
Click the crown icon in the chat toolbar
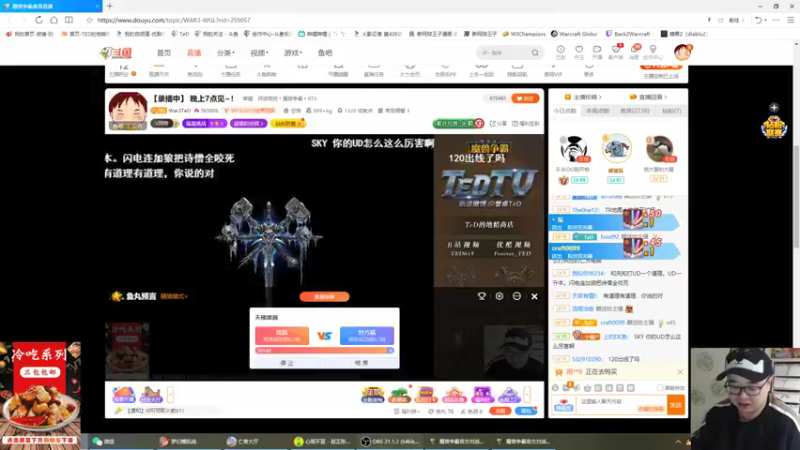coord(587,388)
